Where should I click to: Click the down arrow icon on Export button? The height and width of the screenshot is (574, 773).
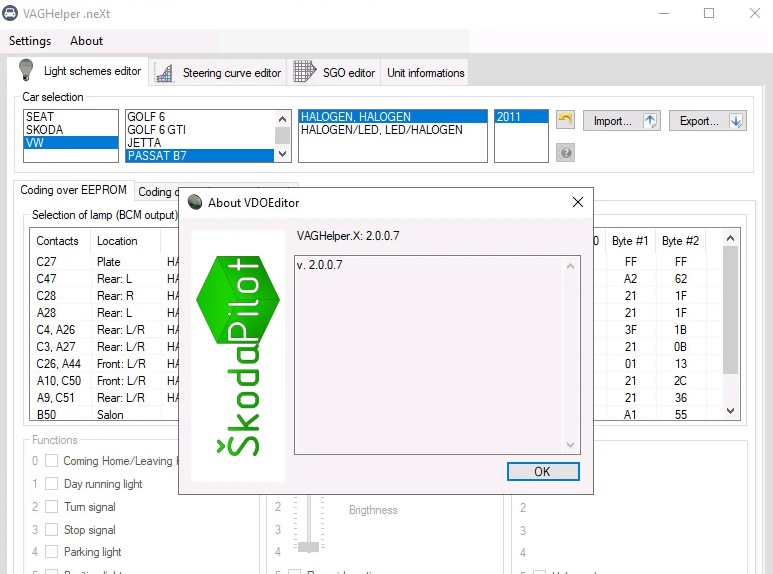736,121
